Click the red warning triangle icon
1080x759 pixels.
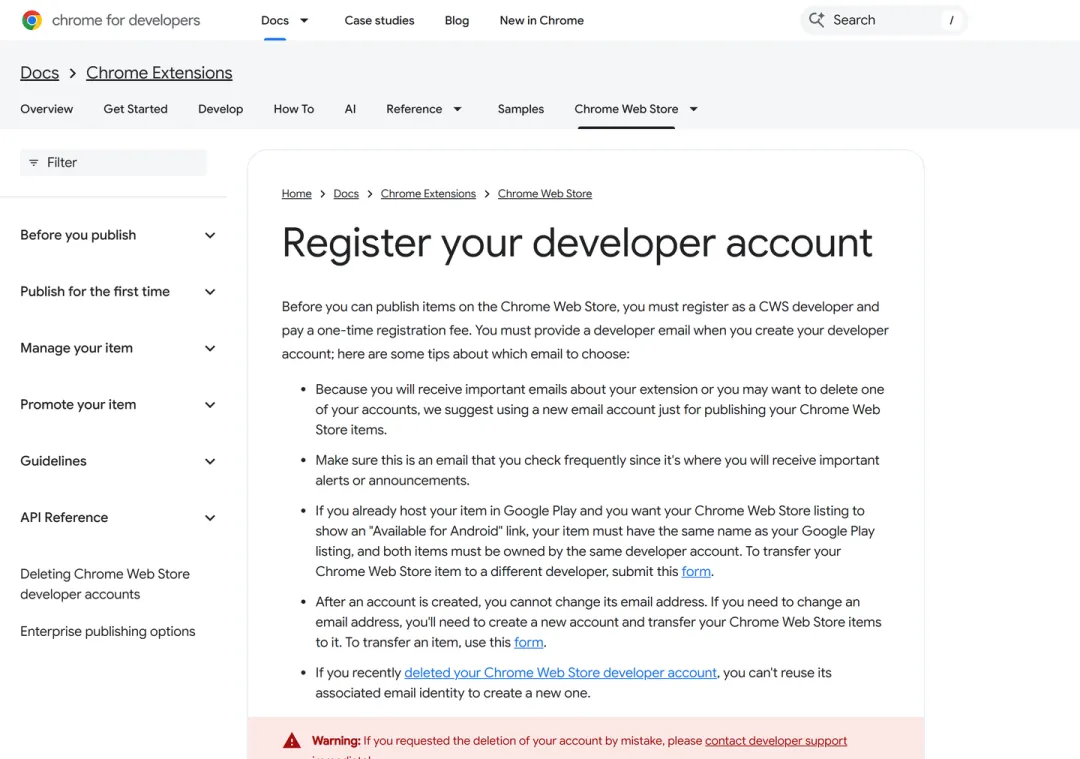[x=292, y=740]
